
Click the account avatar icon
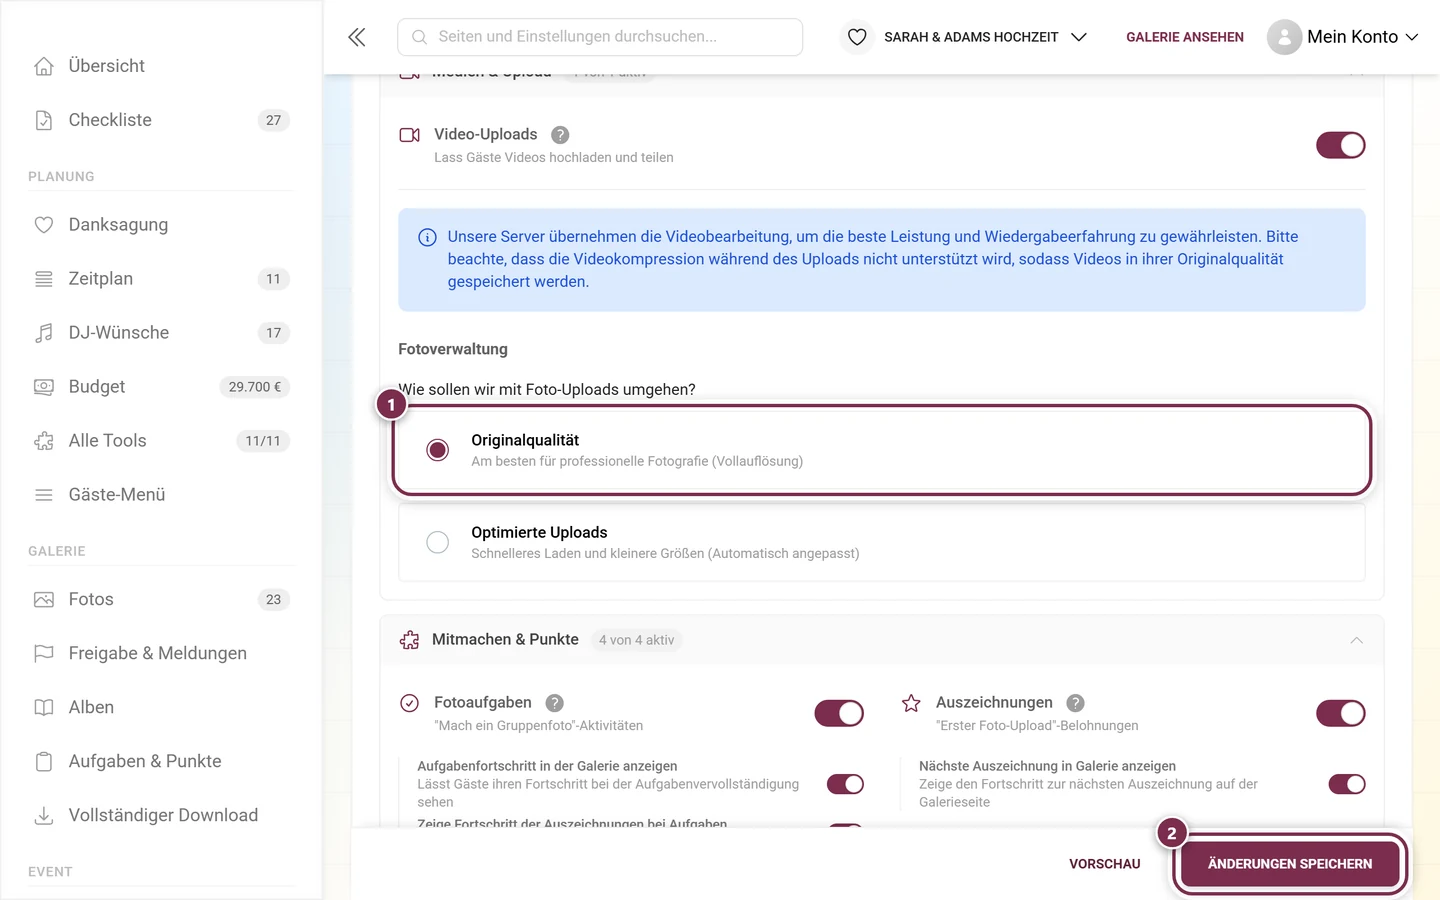pyautogui.click(x=1284, y=37)
